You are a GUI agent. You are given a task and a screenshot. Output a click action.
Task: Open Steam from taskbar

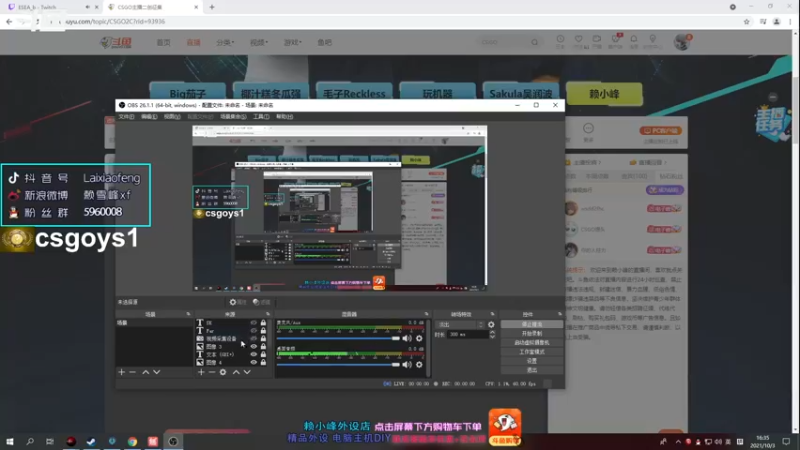91,441
